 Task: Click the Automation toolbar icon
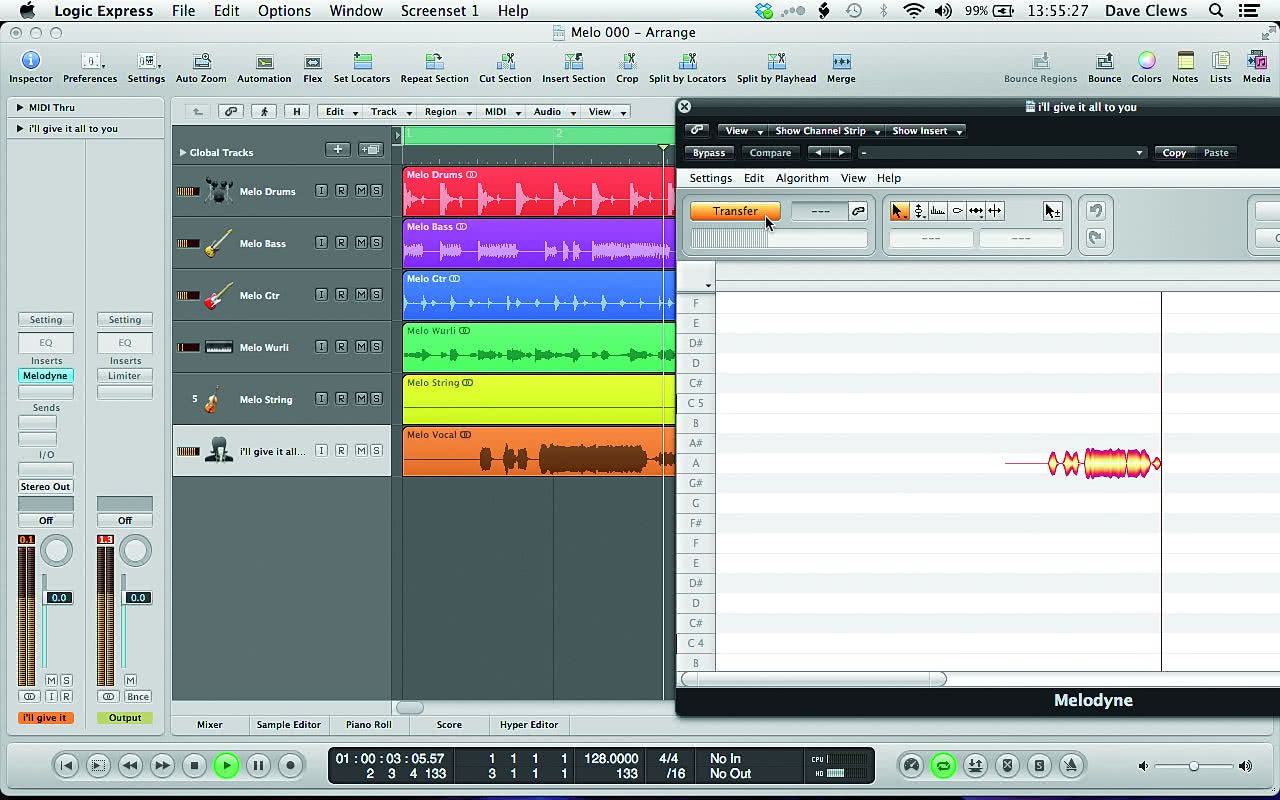coord(264,62)
